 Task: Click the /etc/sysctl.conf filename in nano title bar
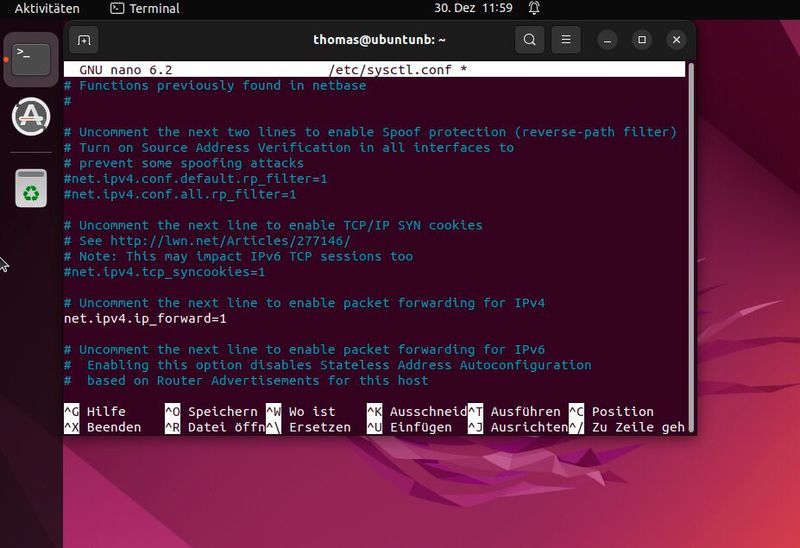click(390, 70)
